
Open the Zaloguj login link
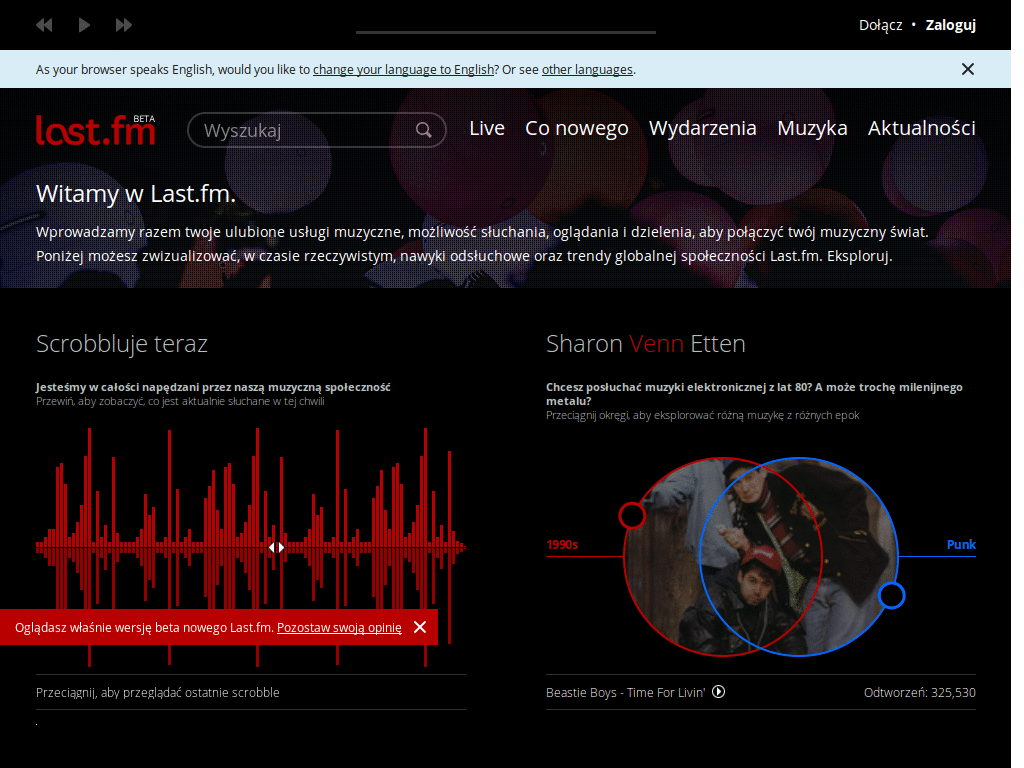(951, 25)
